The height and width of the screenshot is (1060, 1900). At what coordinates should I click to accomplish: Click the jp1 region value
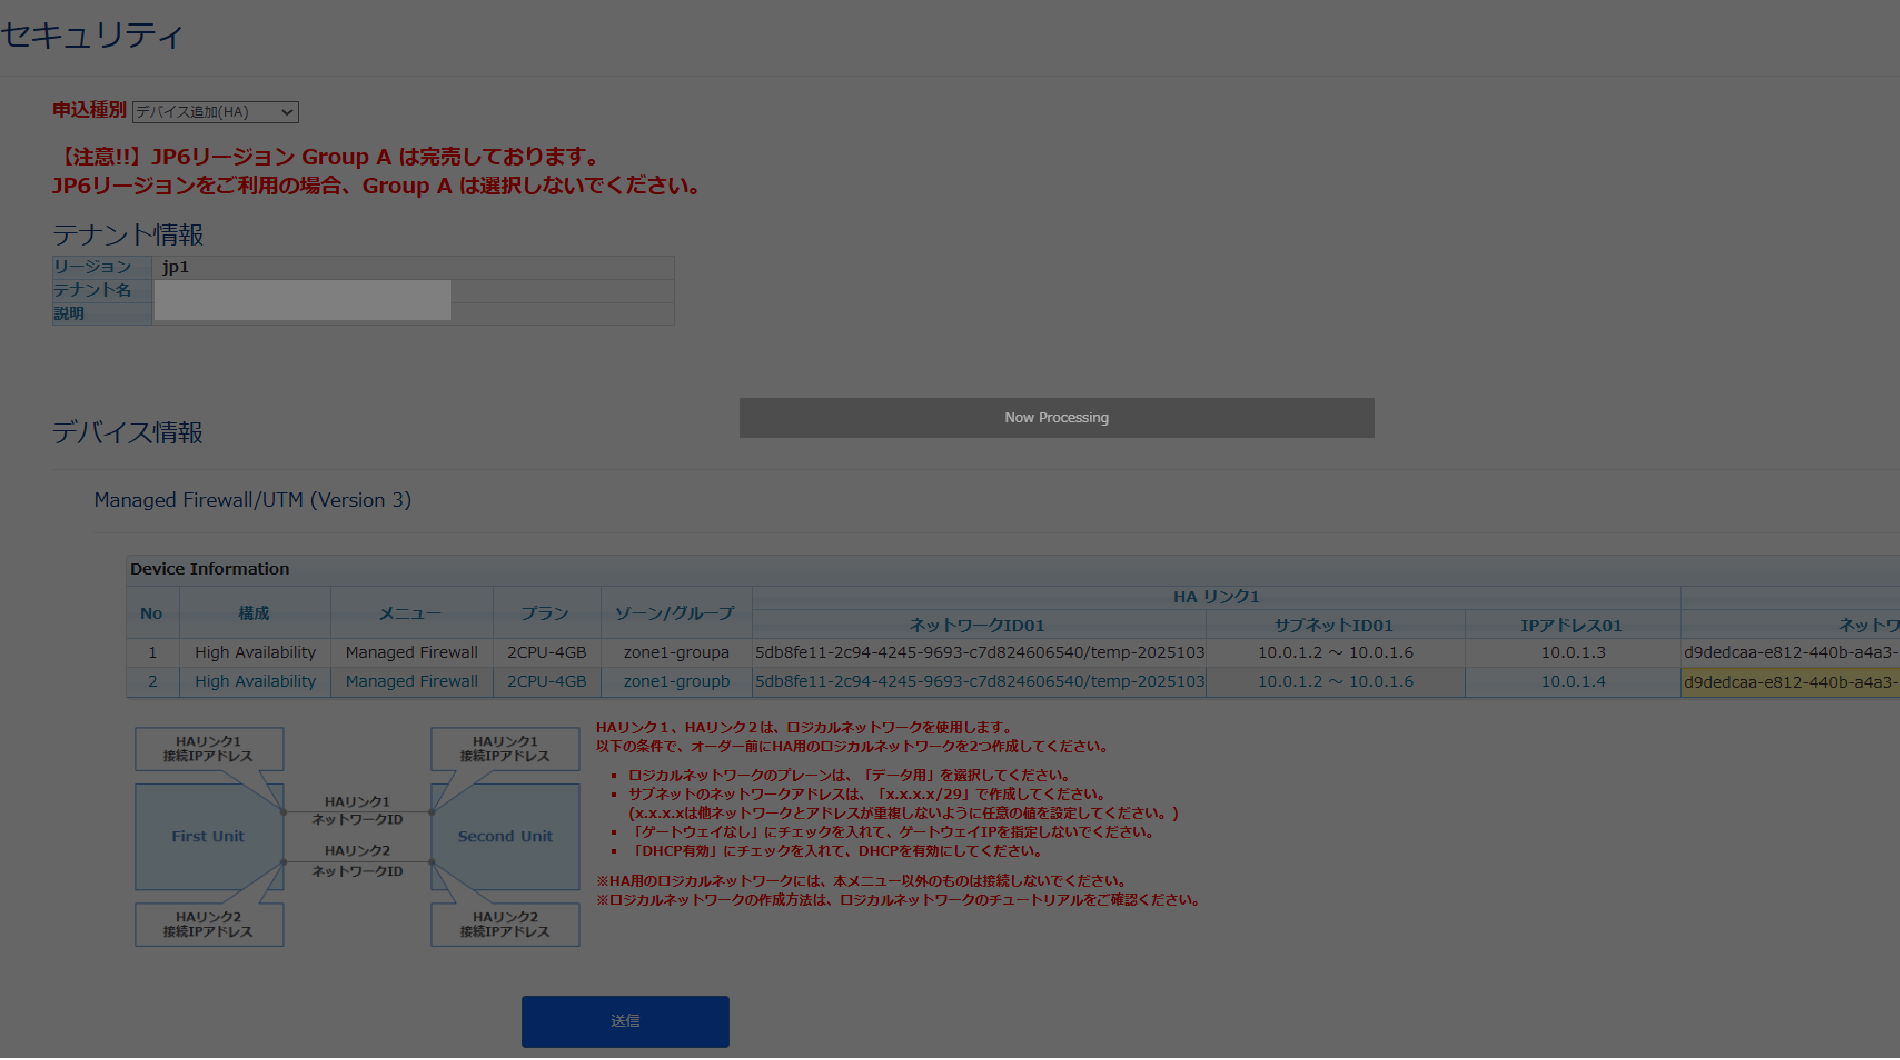click(176, 267)
